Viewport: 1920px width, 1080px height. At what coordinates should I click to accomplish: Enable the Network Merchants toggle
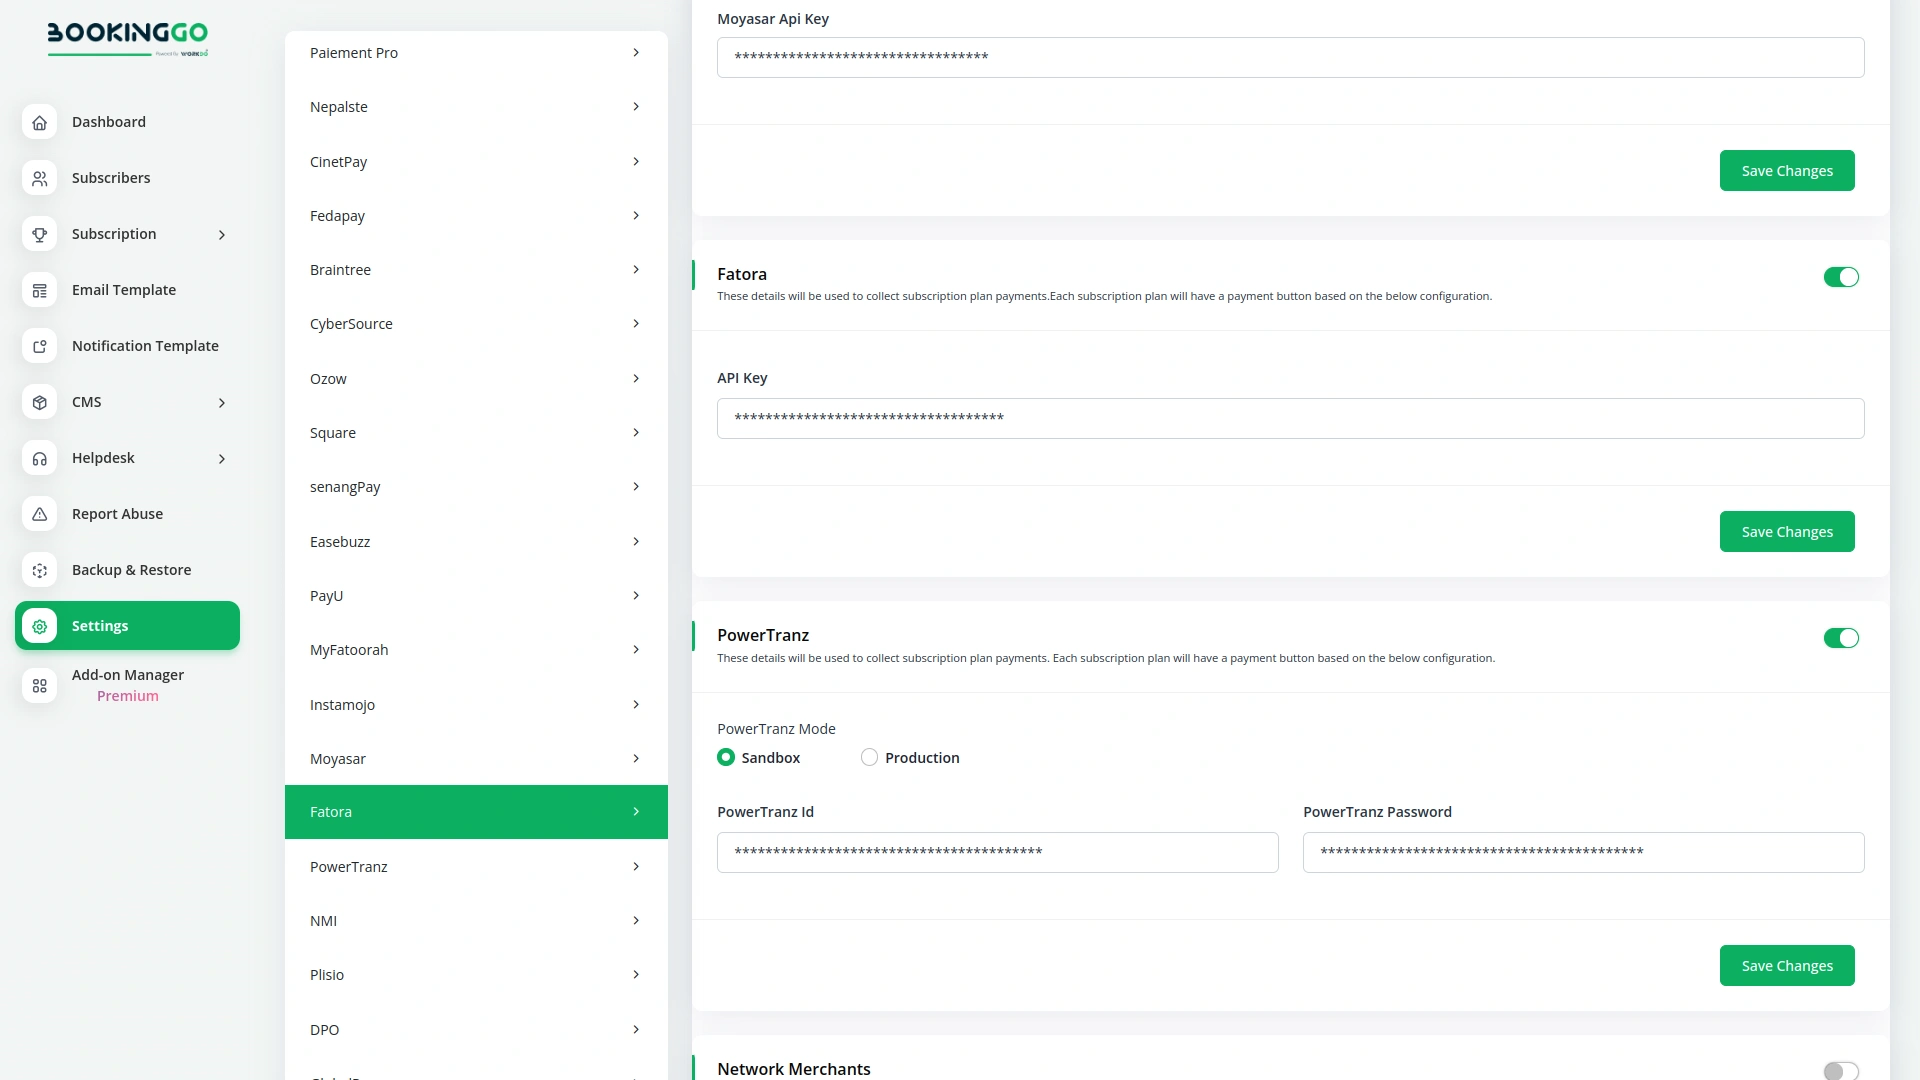click(x=1841, y=1068)
